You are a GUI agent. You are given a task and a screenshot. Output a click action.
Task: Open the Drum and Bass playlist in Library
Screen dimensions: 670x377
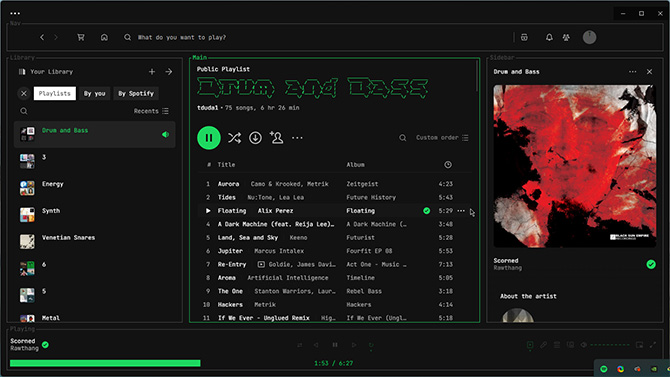coord(94,134)
